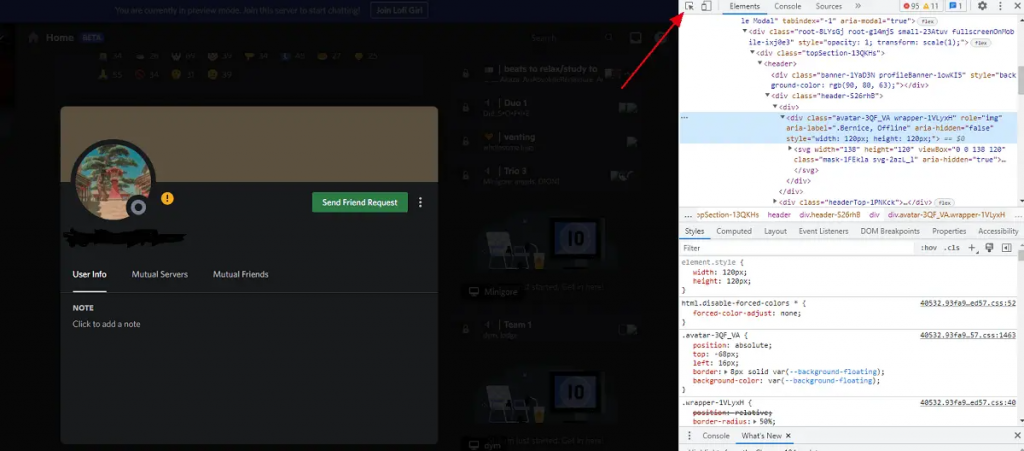Switch to the Mutual Friends tab
The width and height of the screenshot is (1024, 451).
[240, 274]
